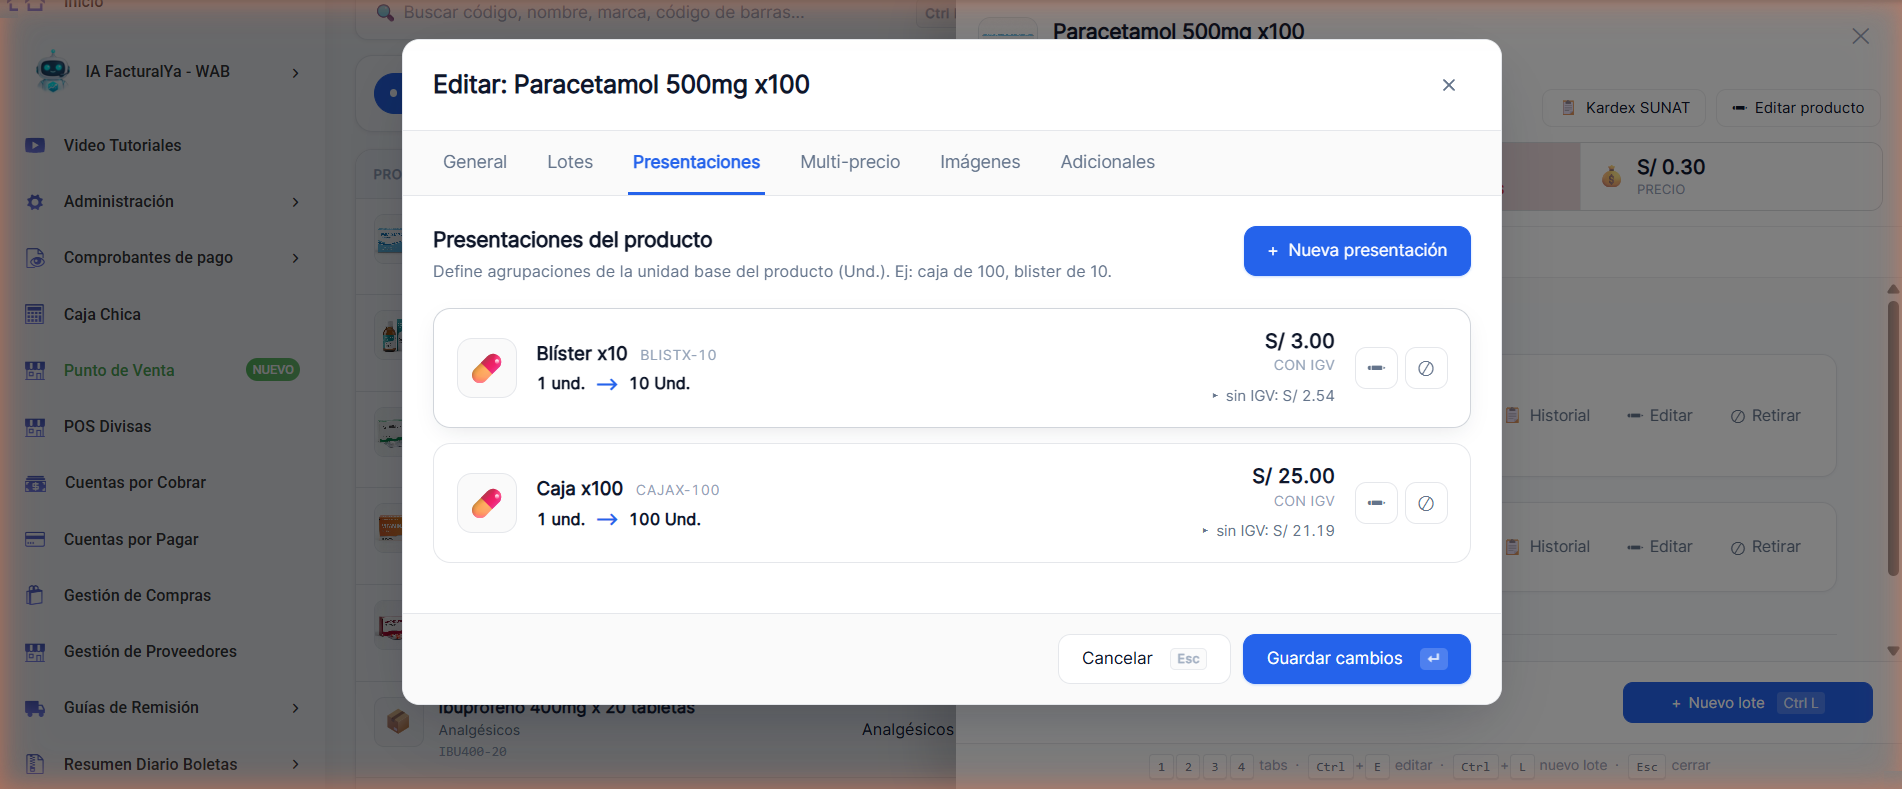This screenshot has height=789, width=1902.
Task: Save with Guardar cambios
Action: click(1356, 659)
